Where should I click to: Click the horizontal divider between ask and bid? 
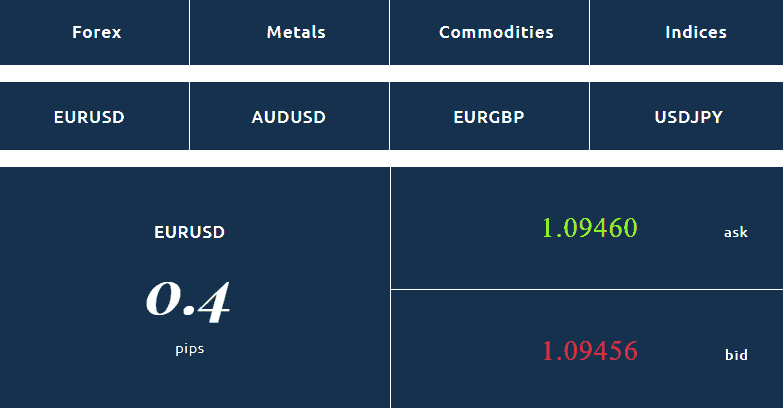click(587, 289)
